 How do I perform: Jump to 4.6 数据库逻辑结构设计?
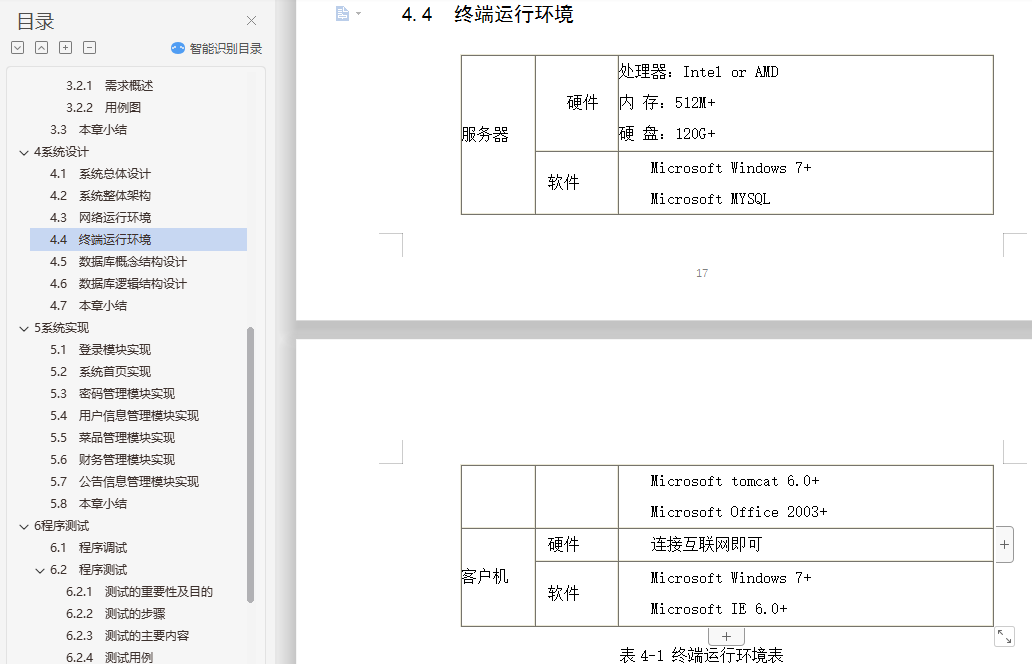pos(118,284)
